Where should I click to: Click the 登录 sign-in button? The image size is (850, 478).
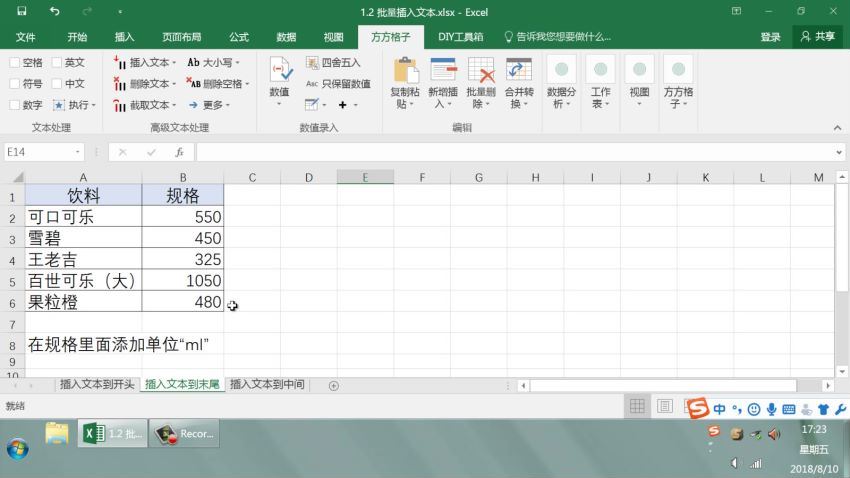[770, 37]
